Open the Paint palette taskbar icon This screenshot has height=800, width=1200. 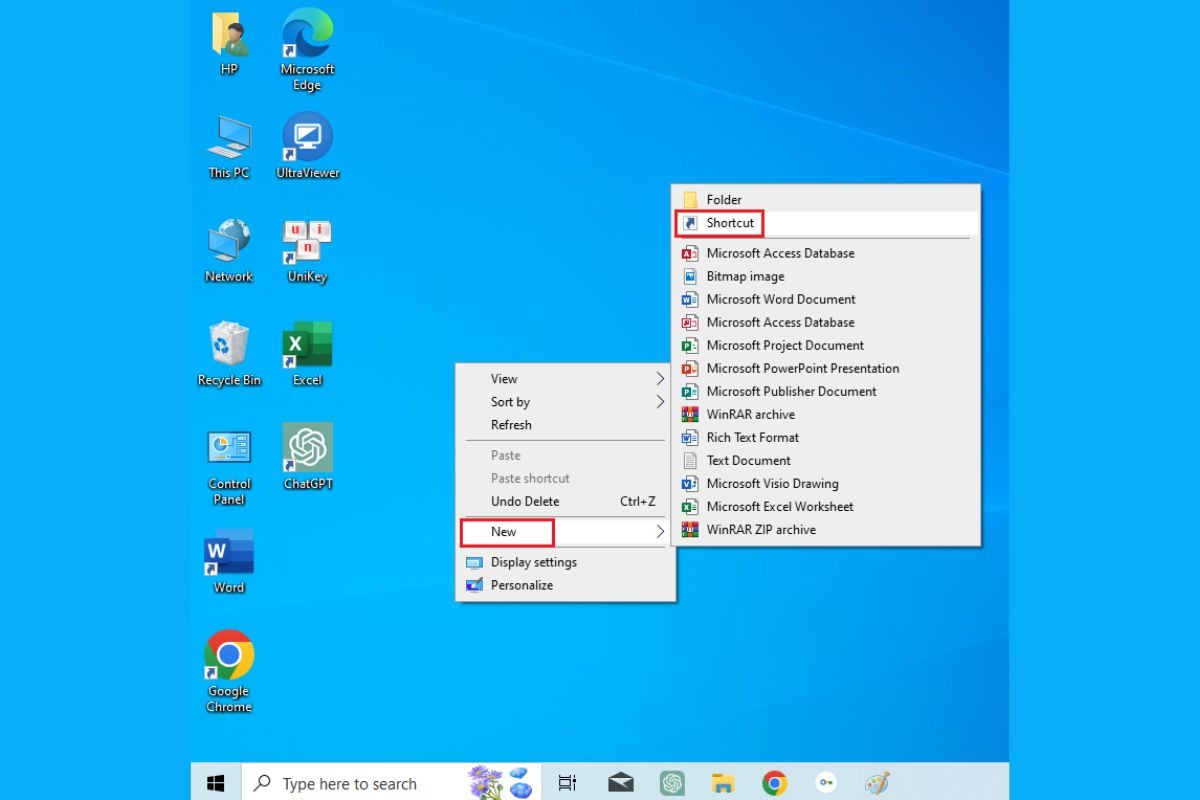(877, 782)
